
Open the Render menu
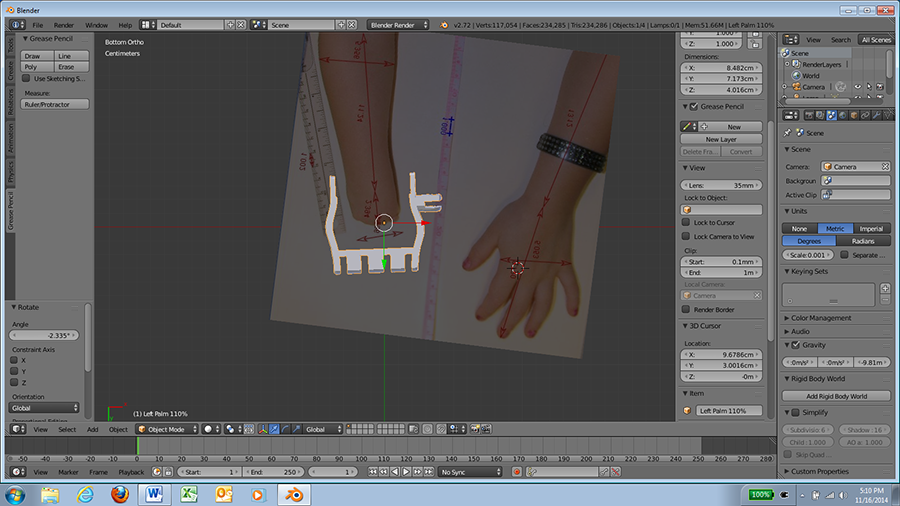(64, 25)
